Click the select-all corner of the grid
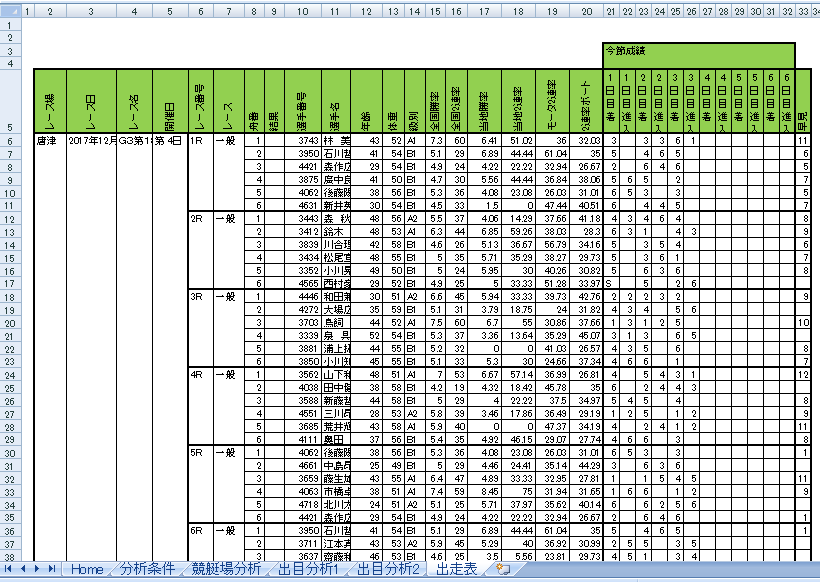820x582 pixels. 10,10
